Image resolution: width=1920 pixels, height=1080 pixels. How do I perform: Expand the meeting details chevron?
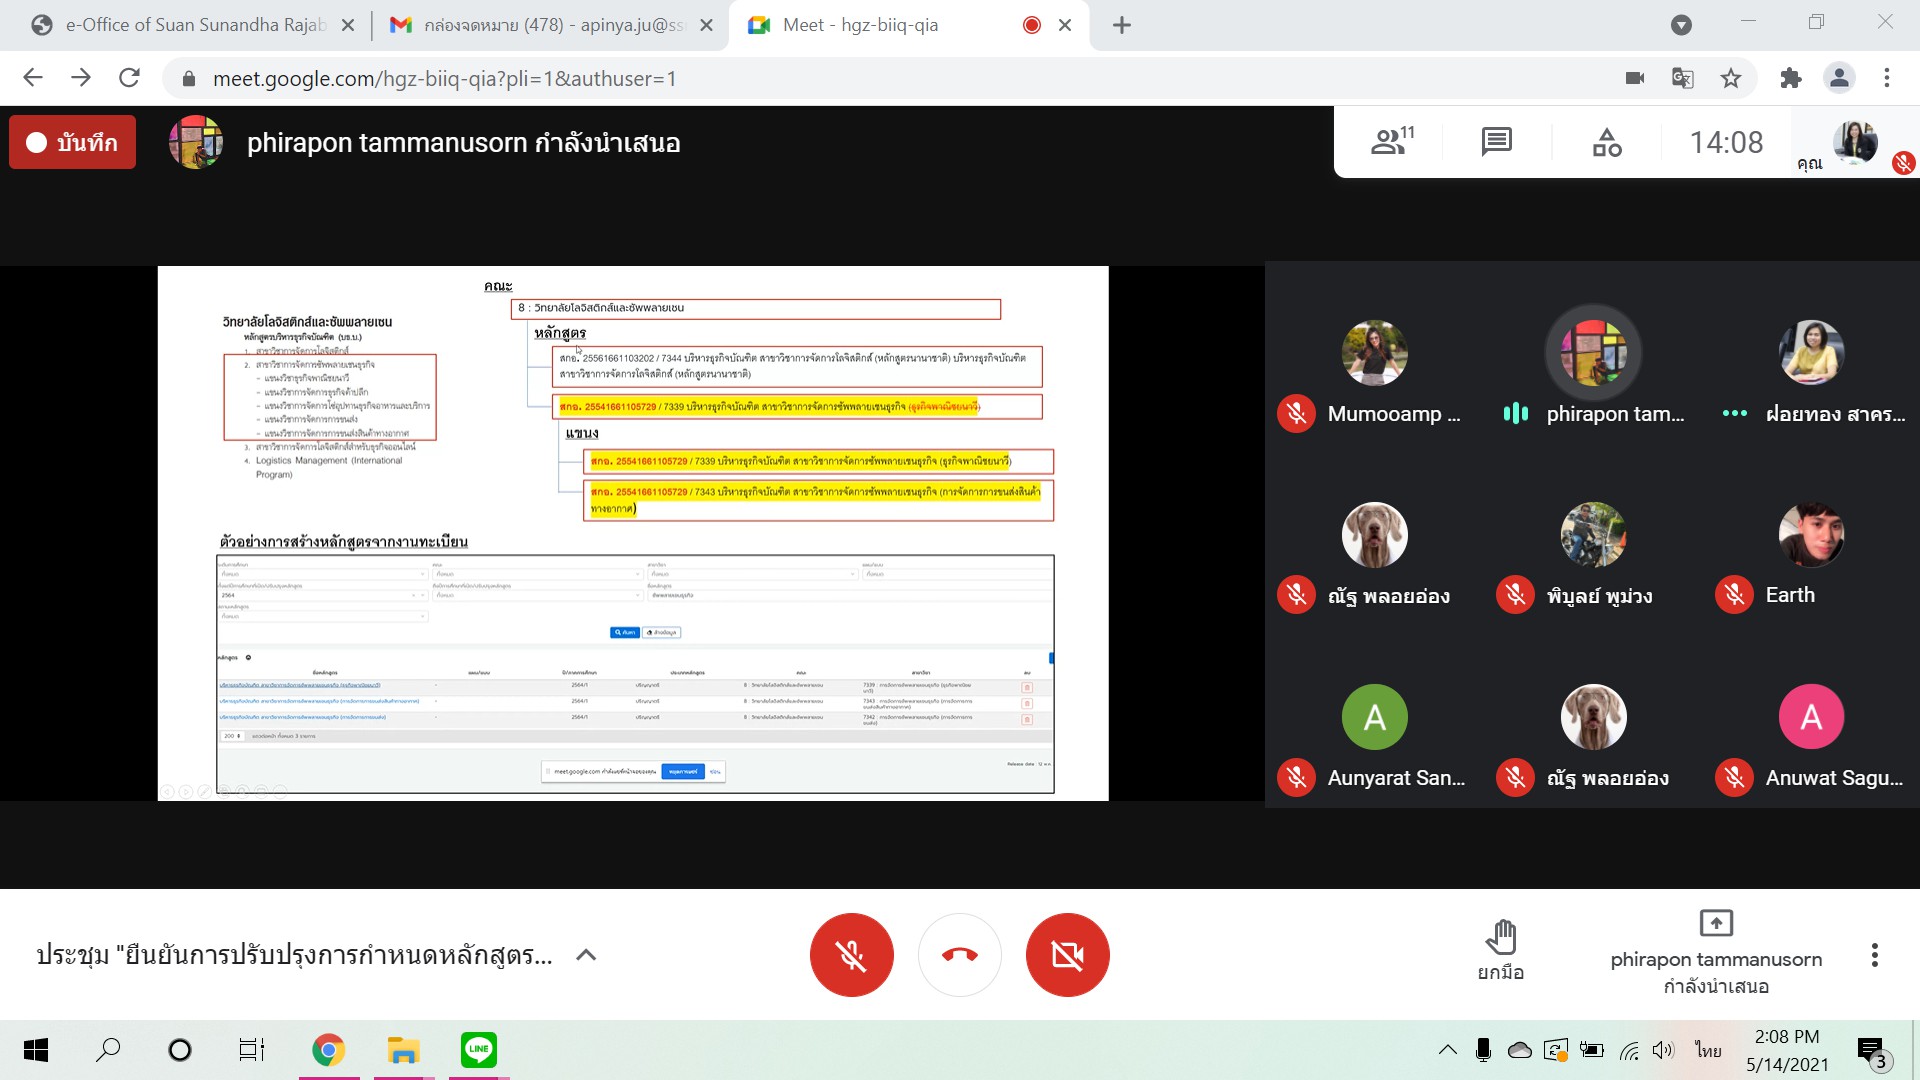pyautogui.click(x=586, y=955)
